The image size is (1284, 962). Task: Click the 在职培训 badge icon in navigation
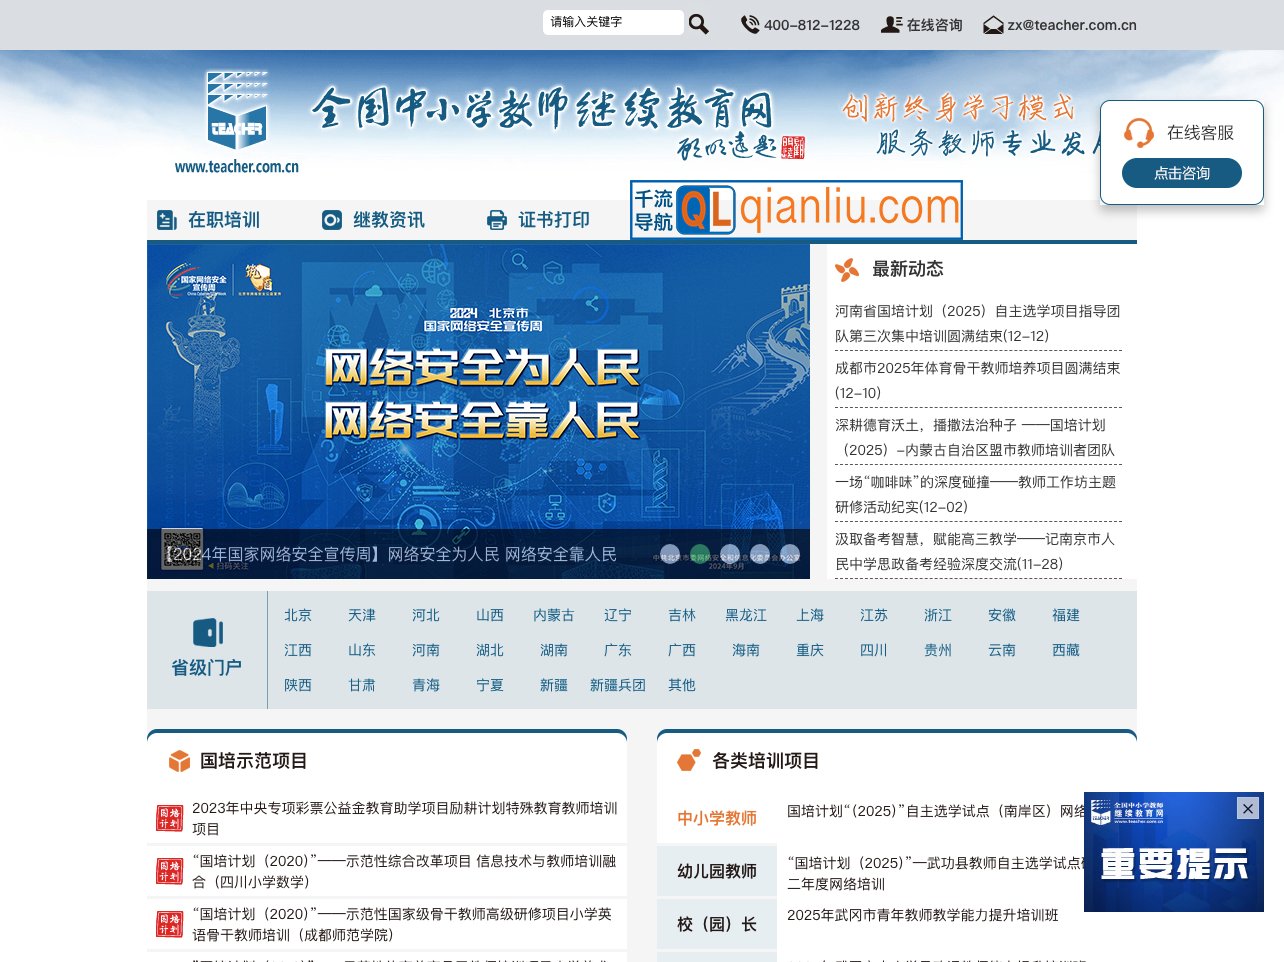[168, 219]
